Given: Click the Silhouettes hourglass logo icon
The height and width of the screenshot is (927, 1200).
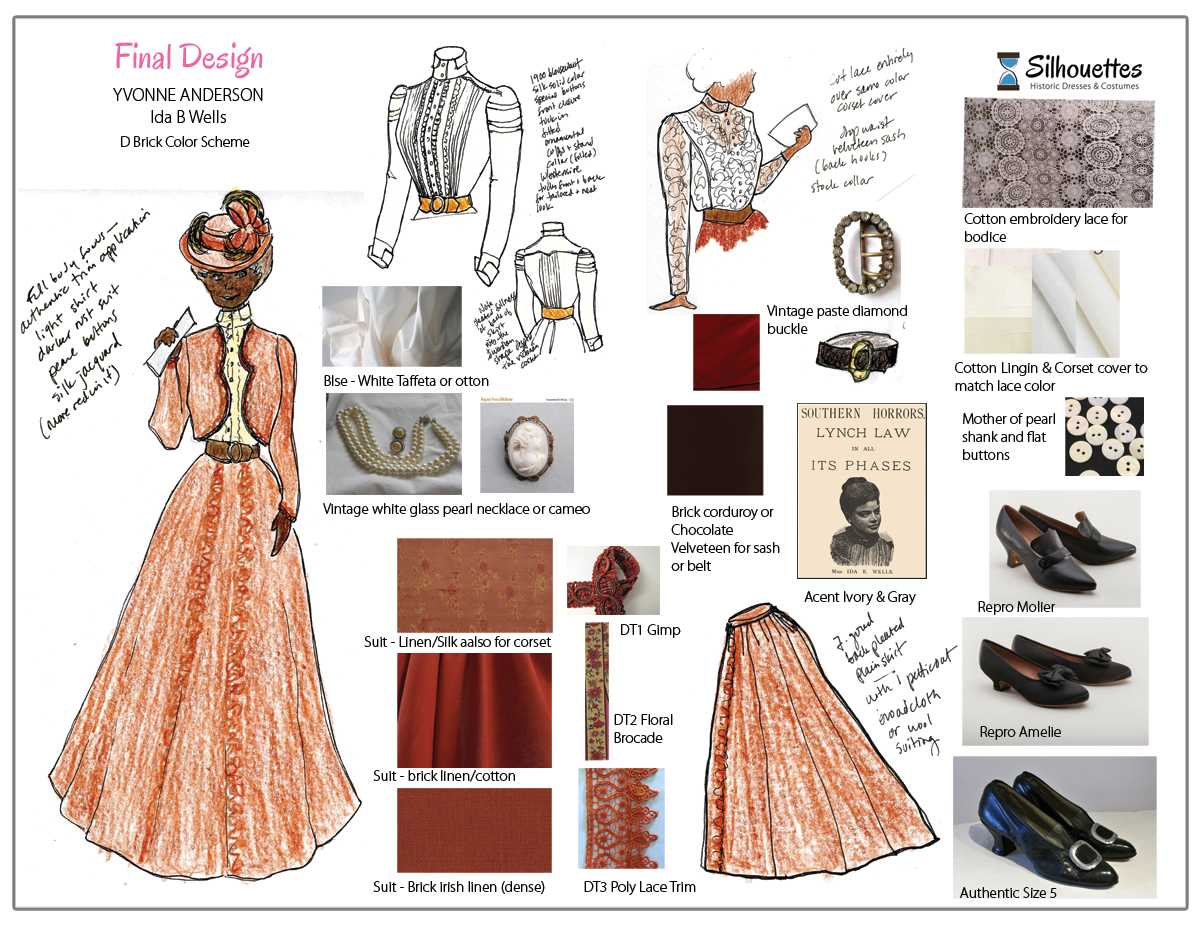Looking at the screenshot, I should click(1008, 71).
